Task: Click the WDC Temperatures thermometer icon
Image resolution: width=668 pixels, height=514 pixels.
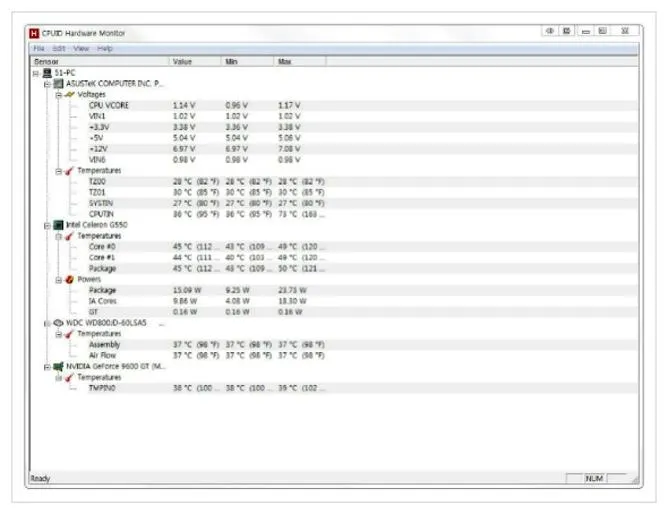Action: click(69, 334)
